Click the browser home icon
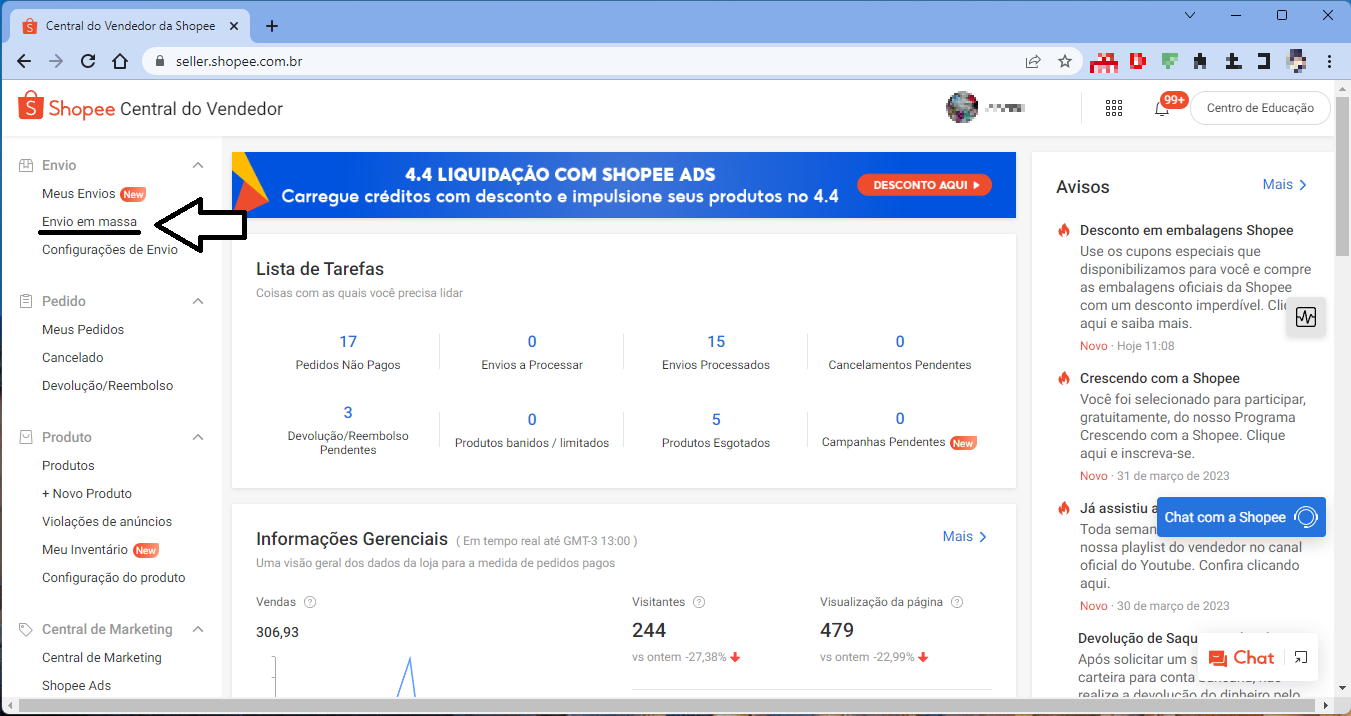 (120, 61)
